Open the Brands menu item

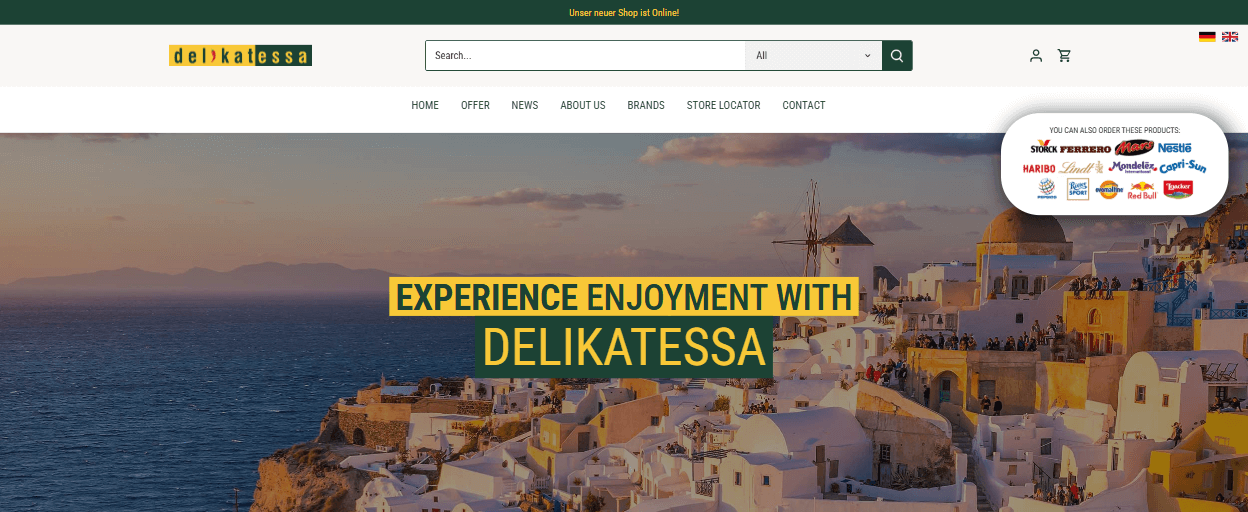646,105
